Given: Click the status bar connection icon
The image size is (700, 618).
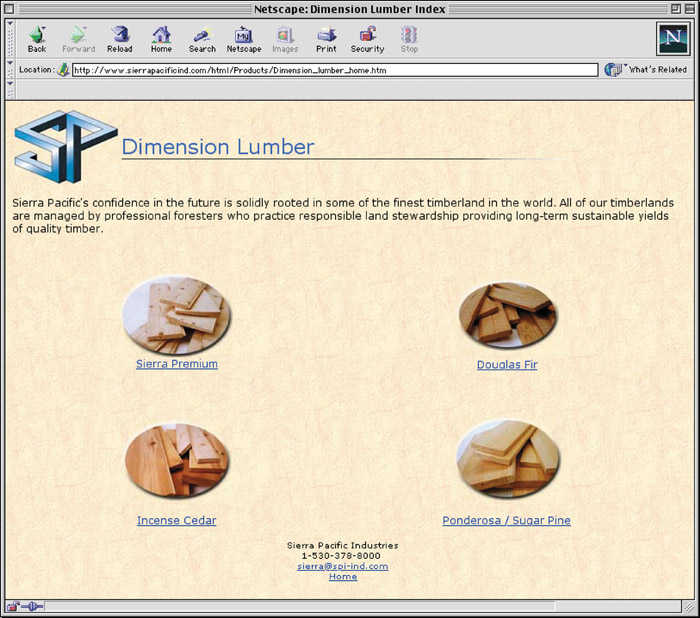Looking at the screenshot, I should (32, 606).
